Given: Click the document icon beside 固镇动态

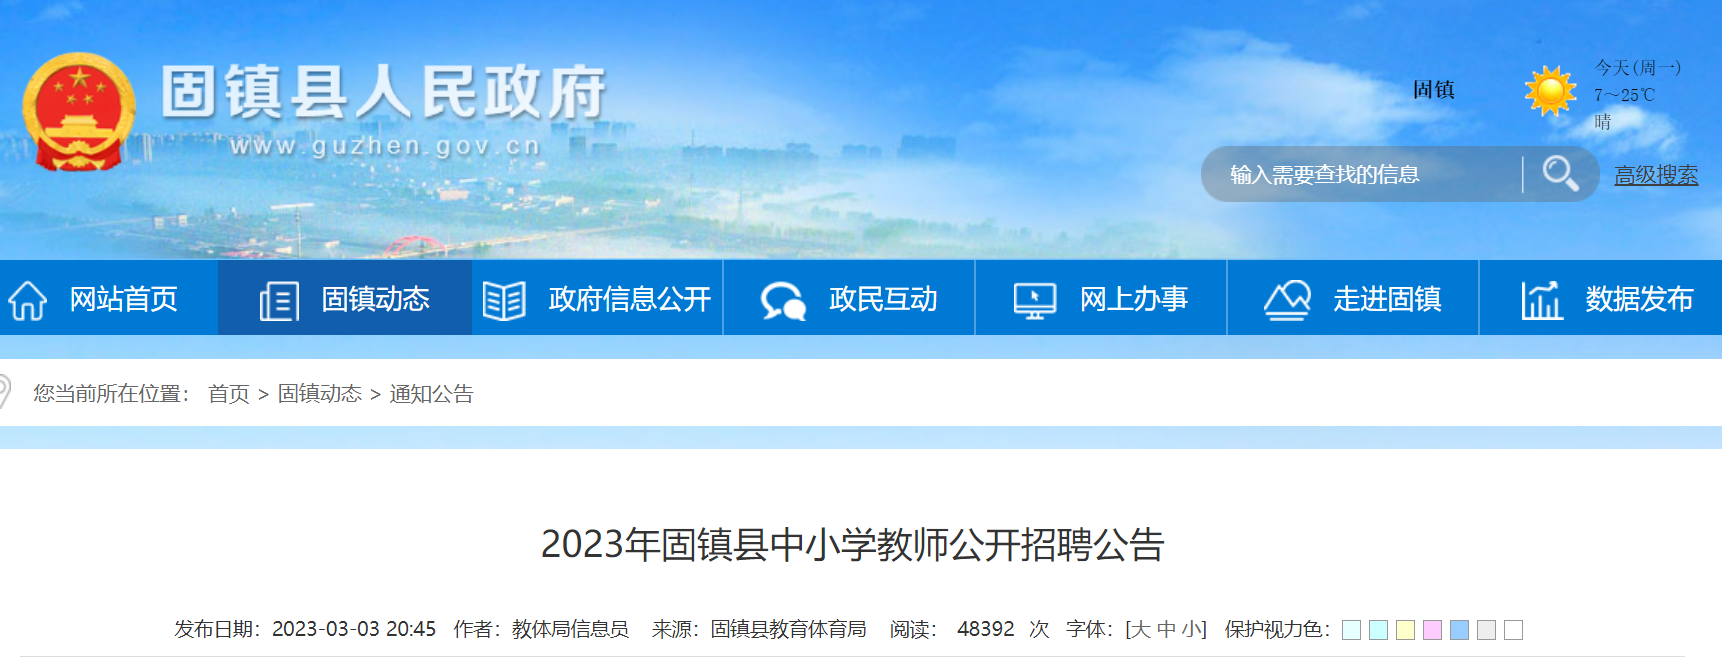Looking at the screenshot, I should point(279,300).
